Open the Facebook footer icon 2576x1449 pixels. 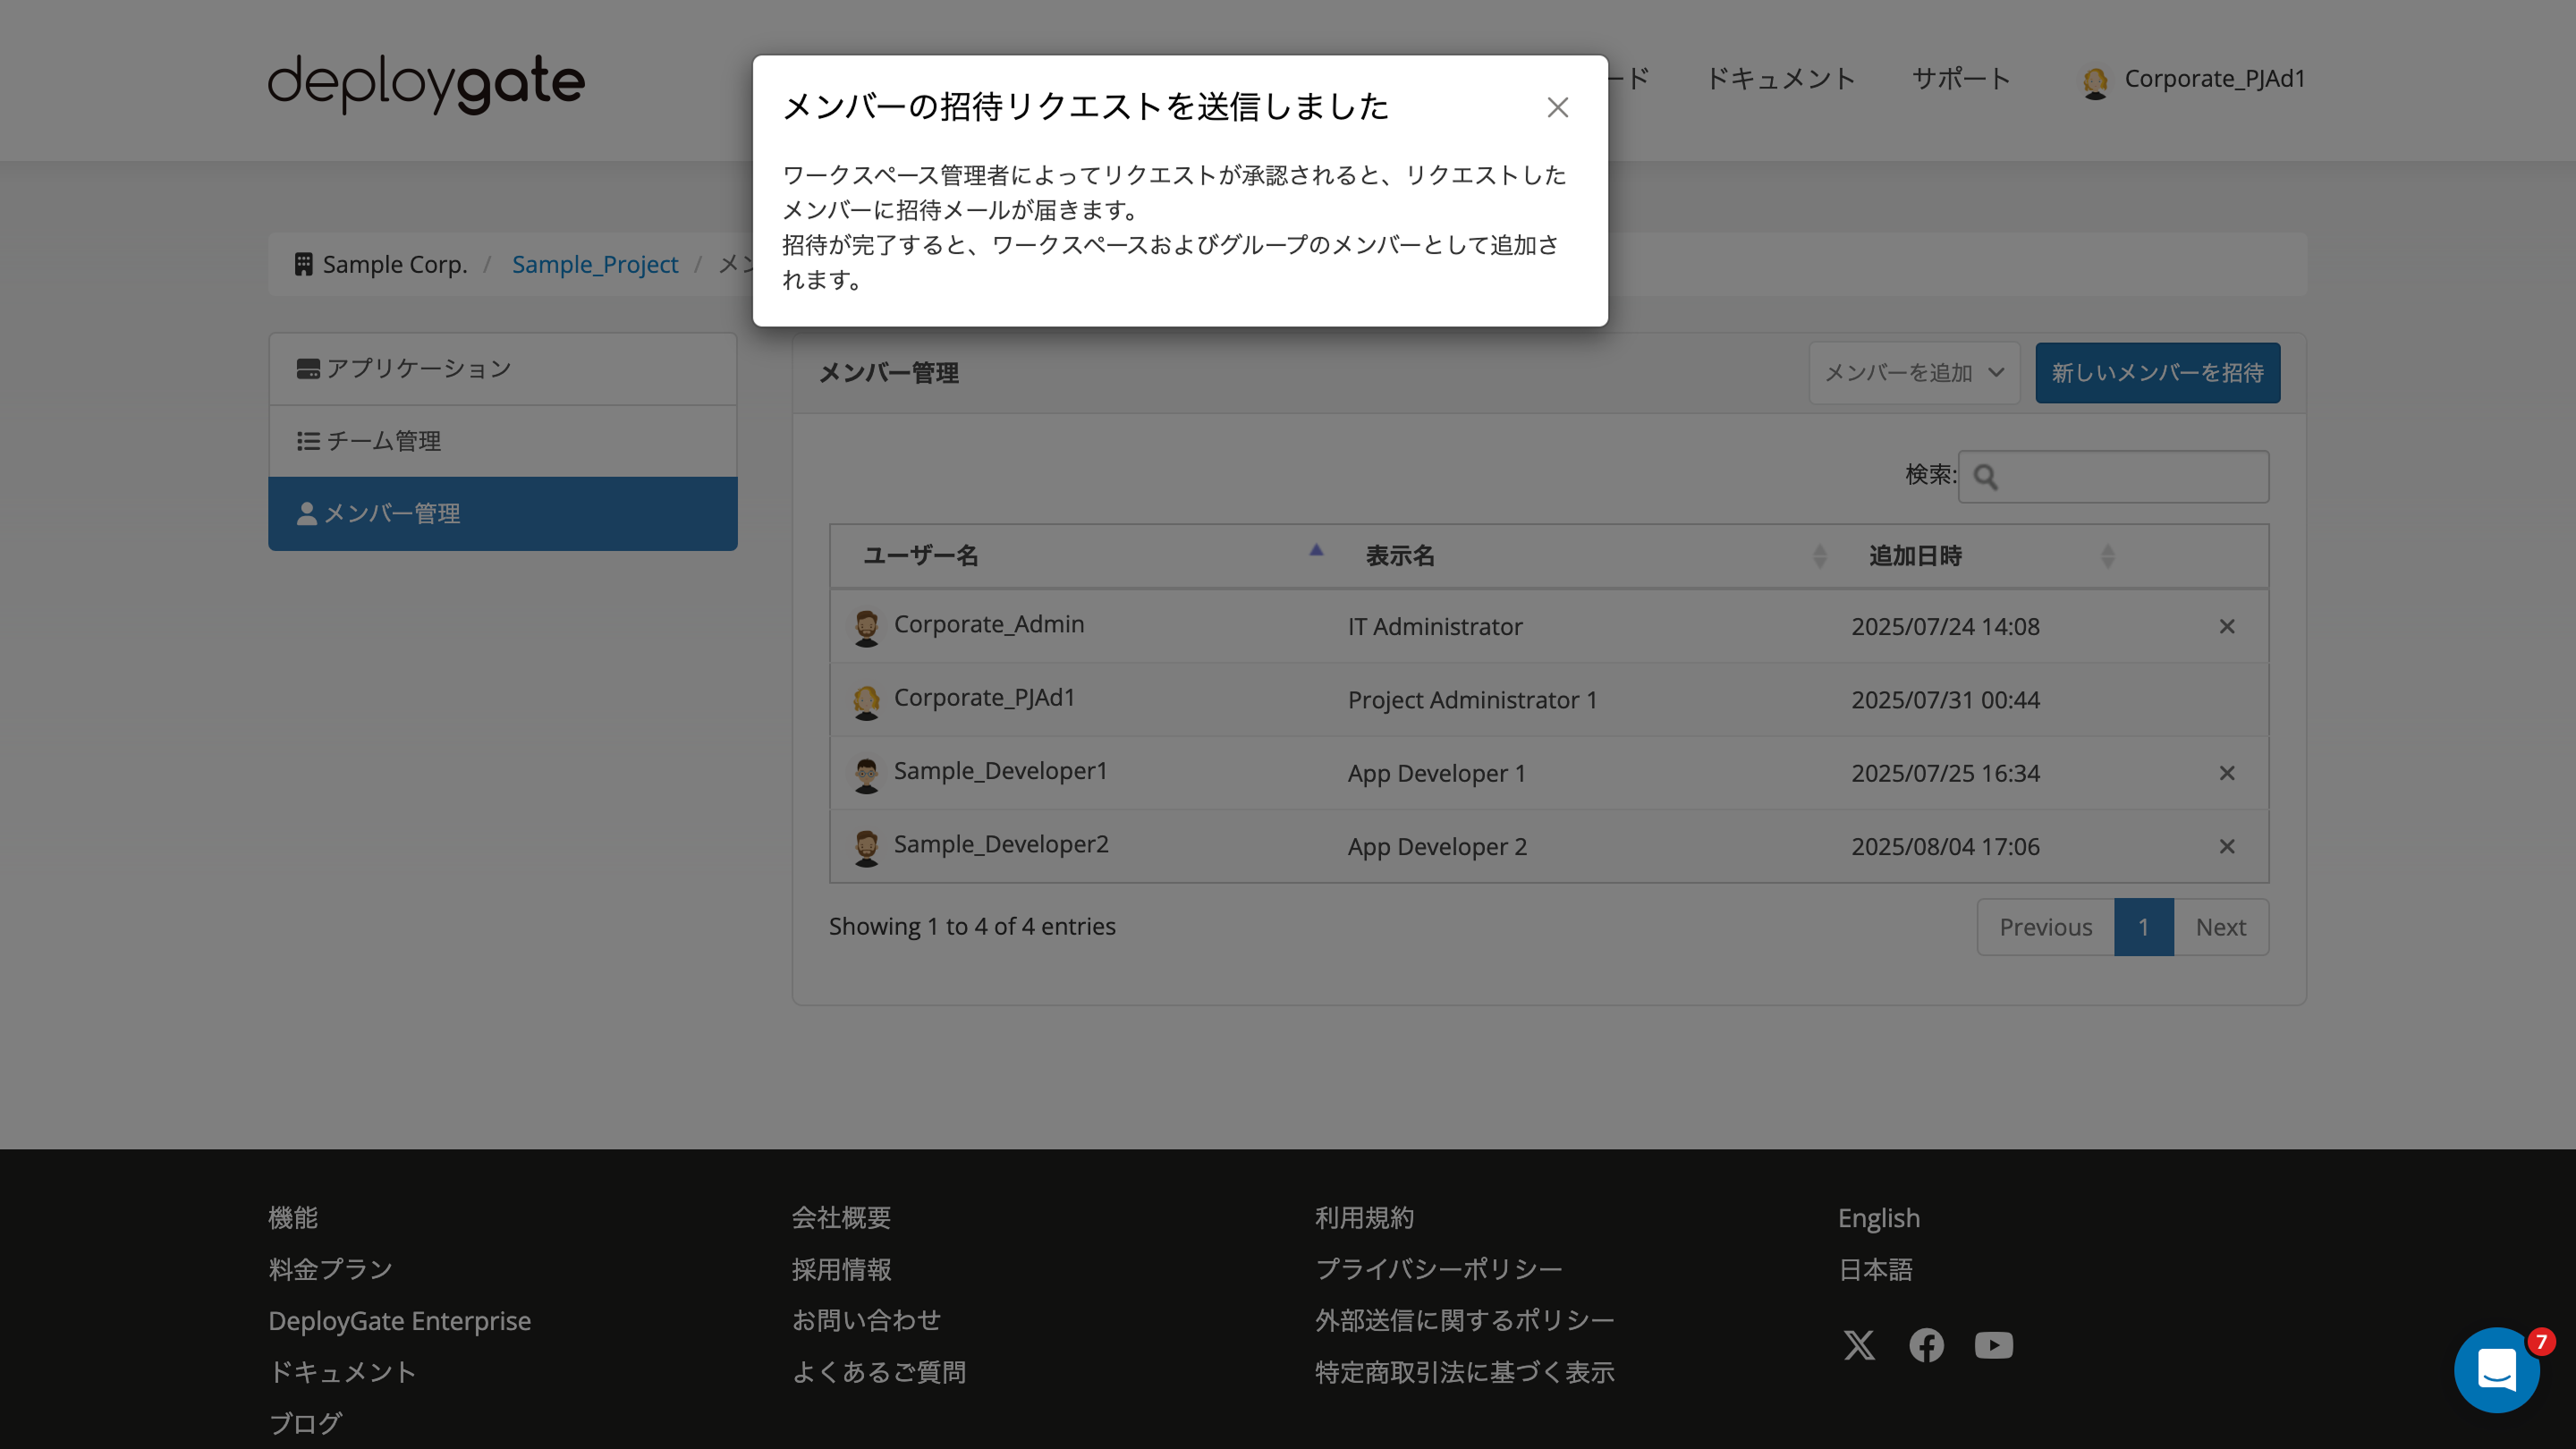pyautogui.click(x=1927, y=1345)
